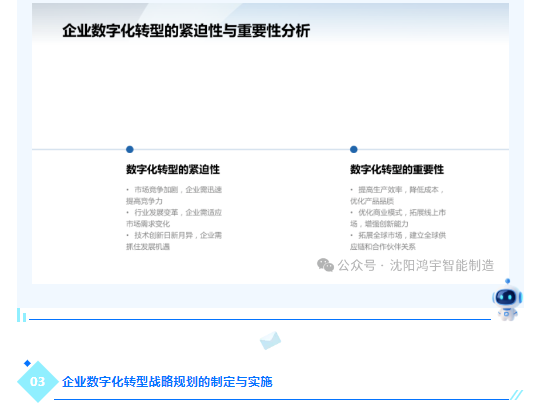Click the bullet about 技术创新日新月异

174,241
